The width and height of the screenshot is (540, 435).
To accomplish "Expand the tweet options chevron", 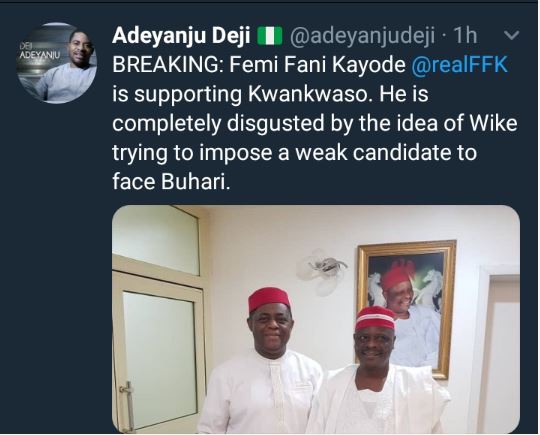I will pos(511,35).
